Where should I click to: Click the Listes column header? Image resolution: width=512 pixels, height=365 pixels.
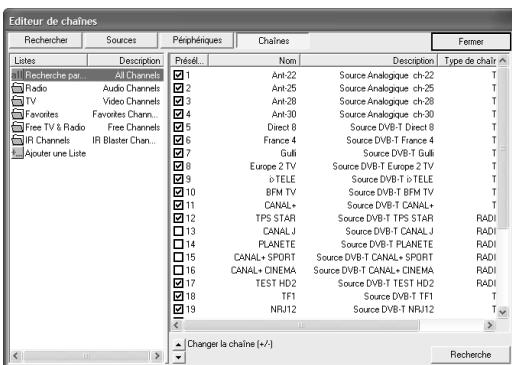click(x=49, y=61)
